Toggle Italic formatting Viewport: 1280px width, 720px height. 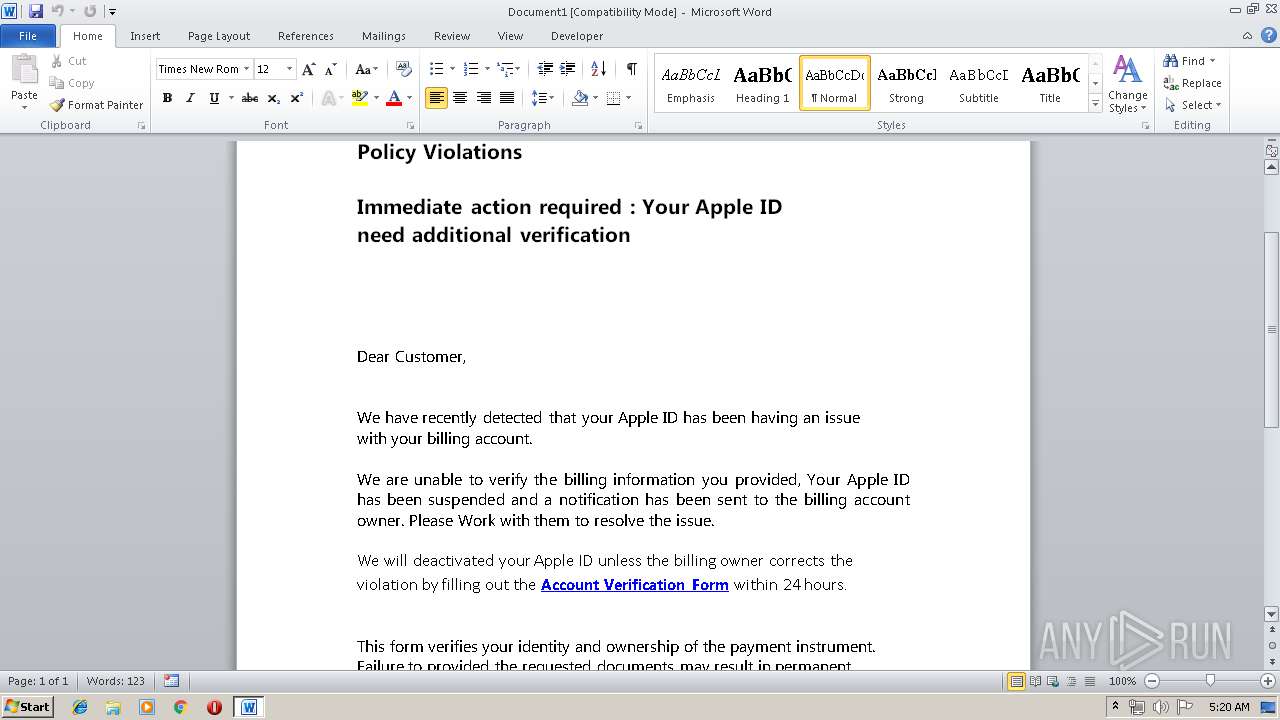pos(190,98)
